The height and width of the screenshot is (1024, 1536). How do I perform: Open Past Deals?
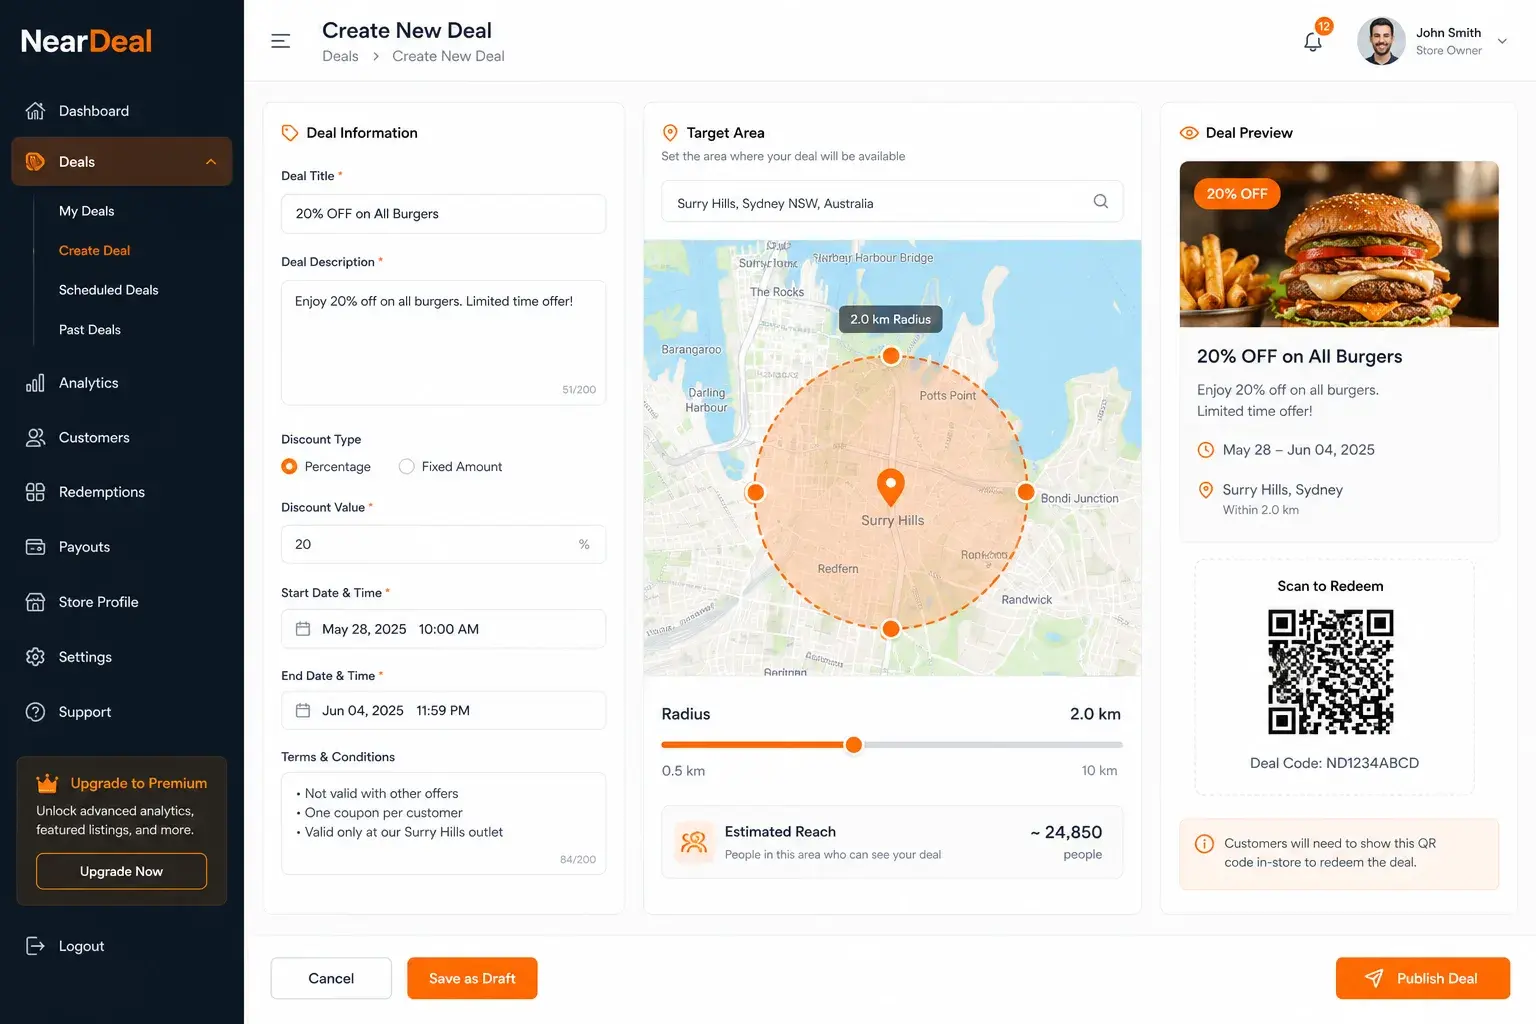point(89,329)
